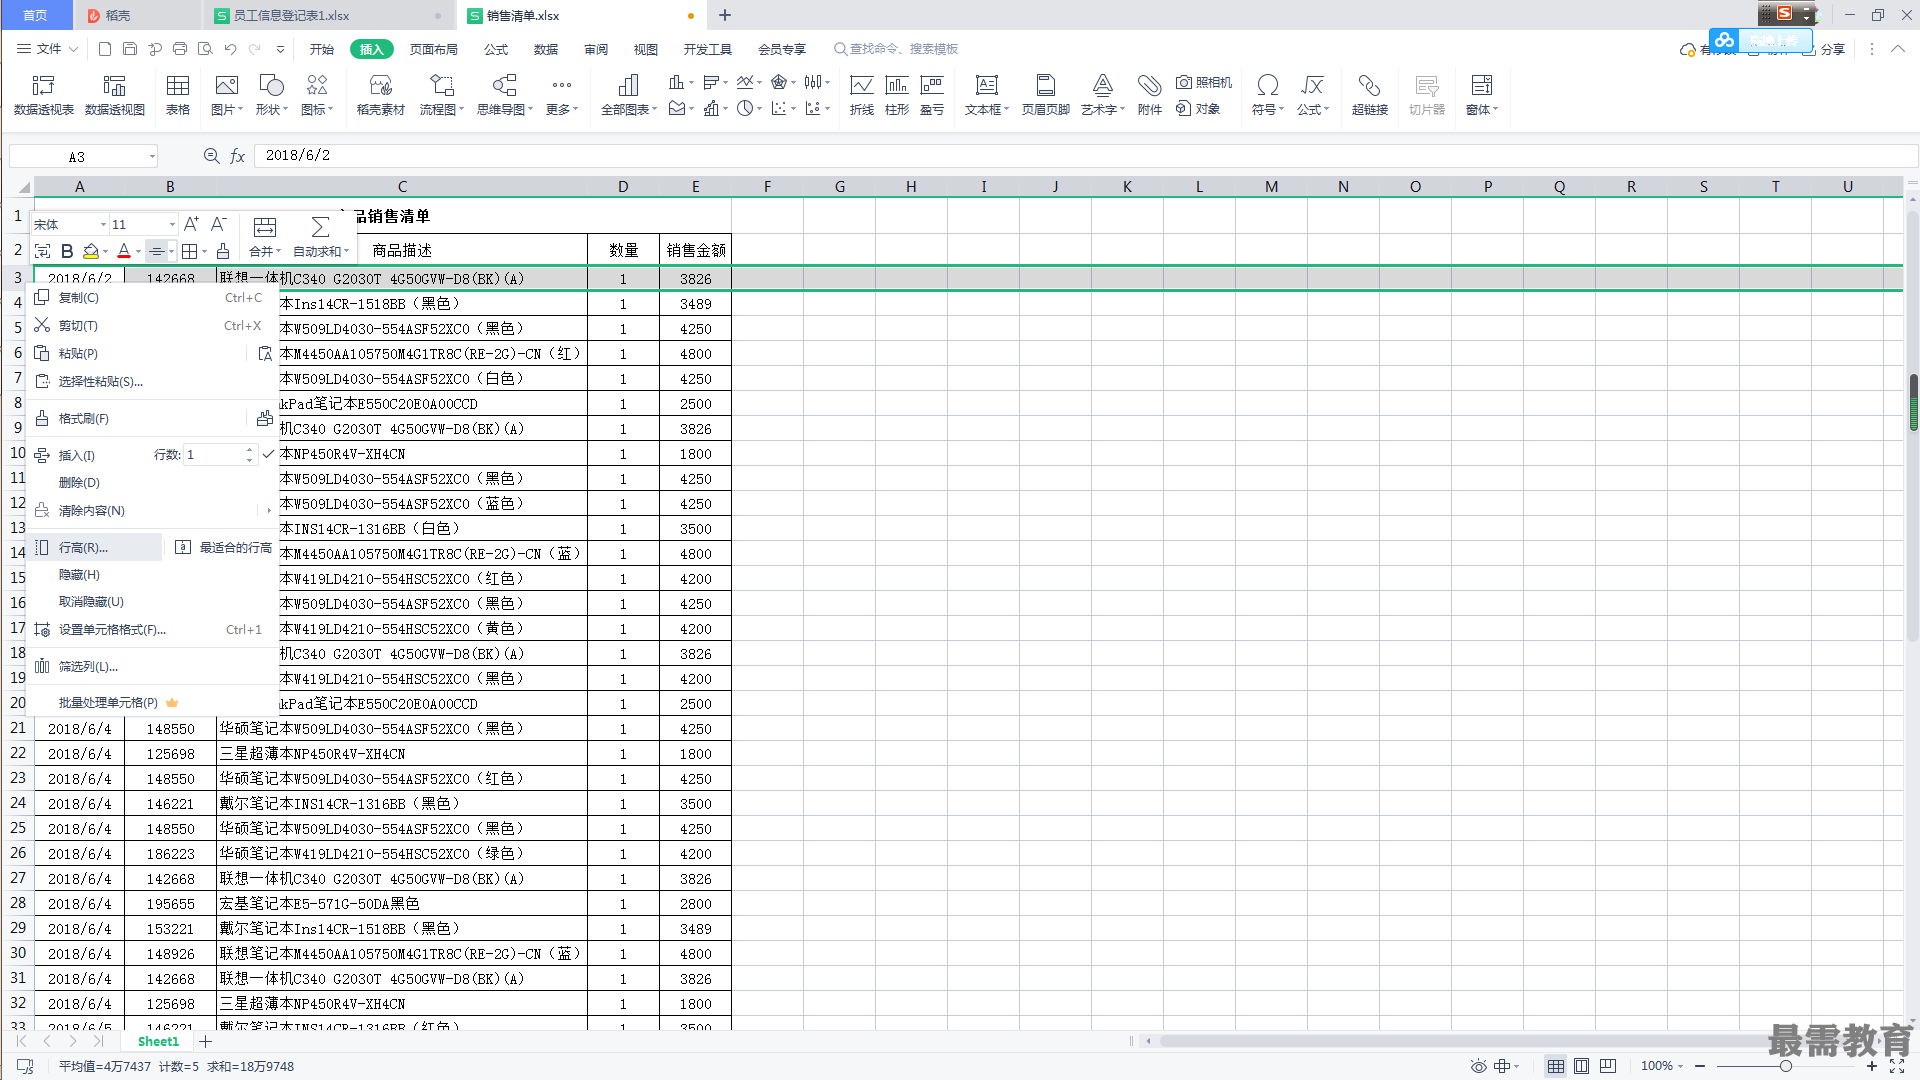Click 最适合的行高 auto-fit row height
The height and width of the screenshot is (1080, 1920).
(224, 547)
